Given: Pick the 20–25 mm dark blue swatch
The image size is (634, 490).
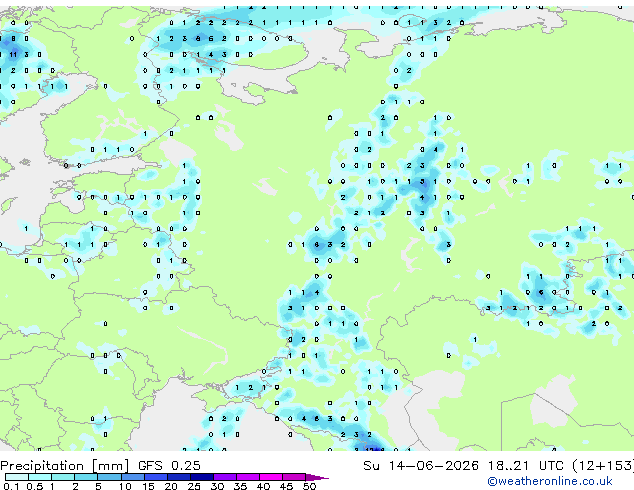Looking at the screenshot, I should pos(179,477).
